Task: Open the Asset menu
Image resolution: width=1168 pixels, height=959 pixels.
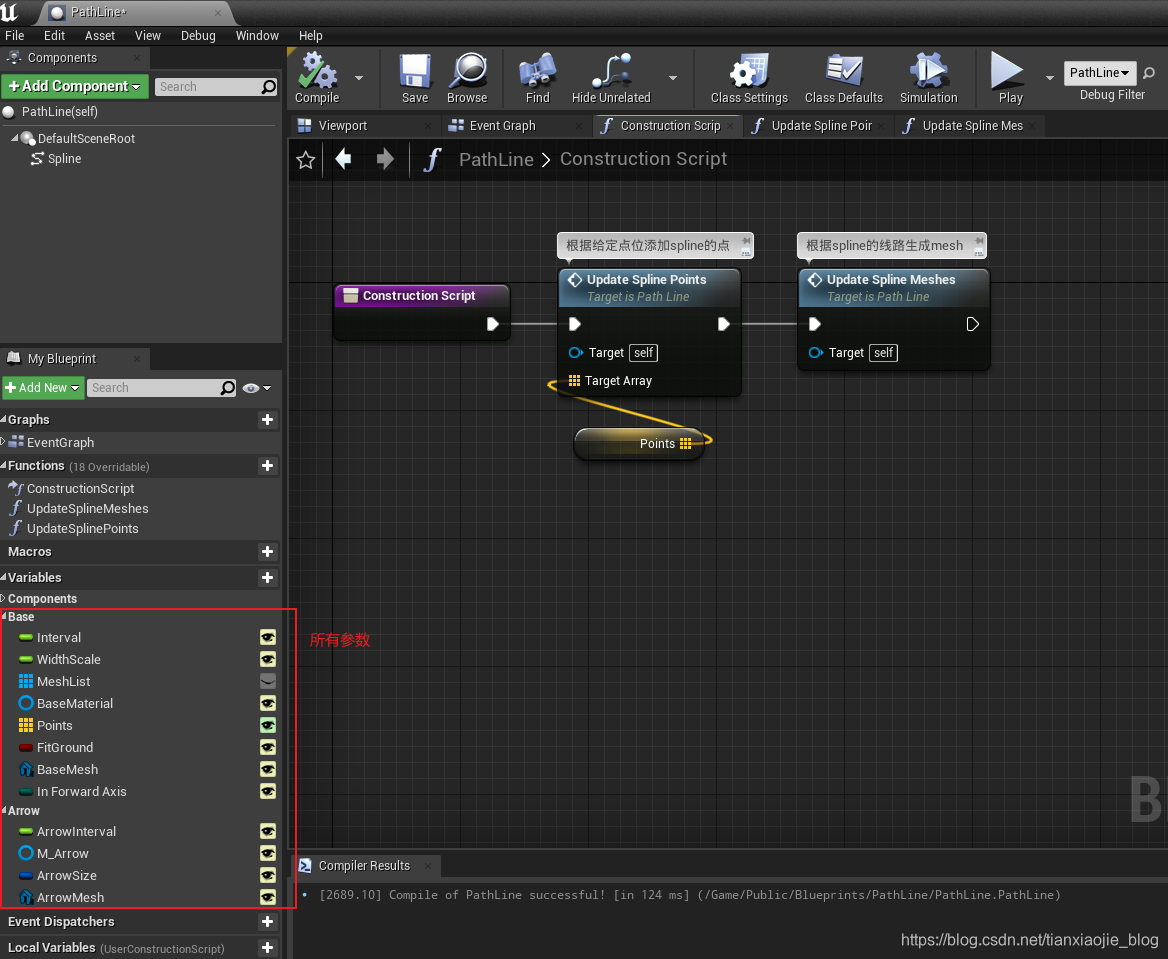Action: [100, 36]
